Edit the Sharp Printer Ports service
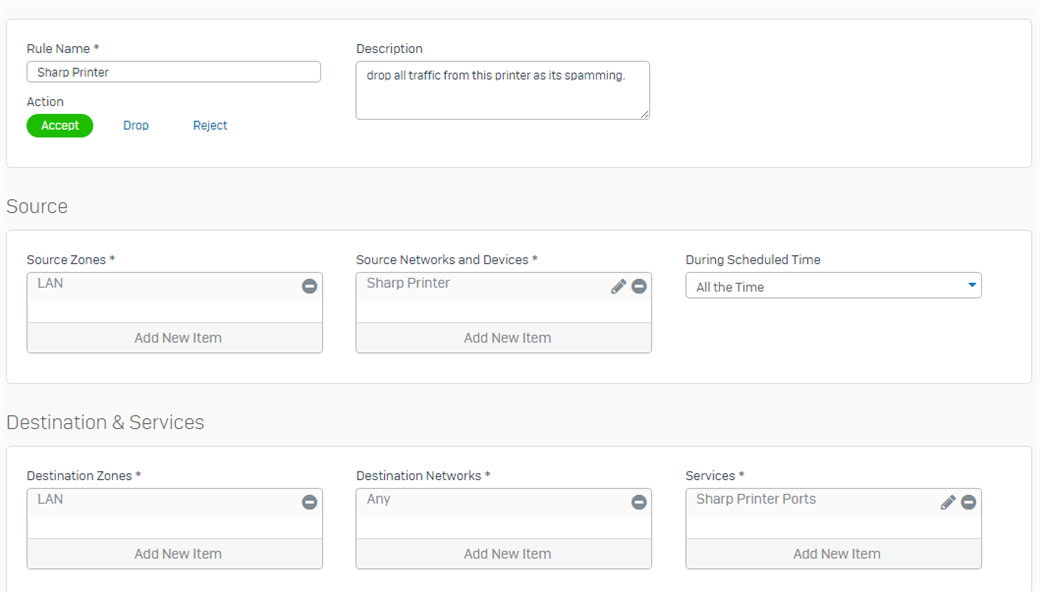The image size is (1040, 592). [x=948, y=503]
